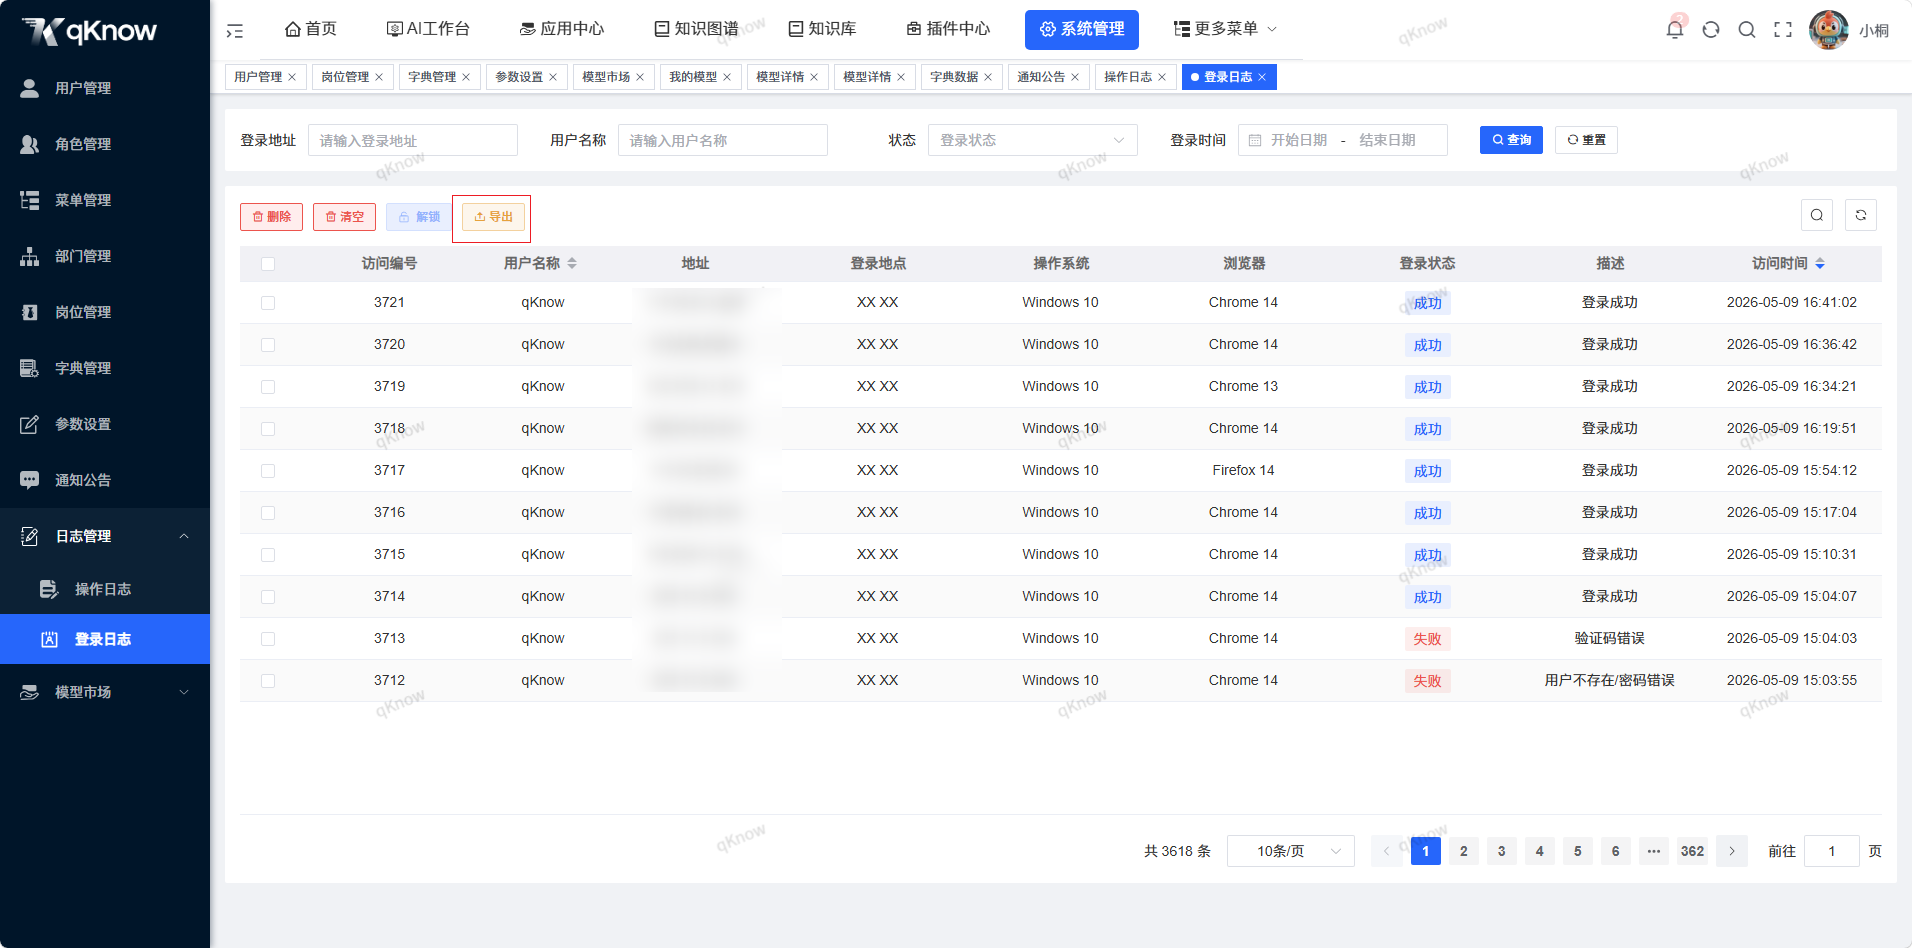This screenshot has height=948, width=1912.
Task: Open the 10条/页 page size dropdown
Action: [1290, 851]
